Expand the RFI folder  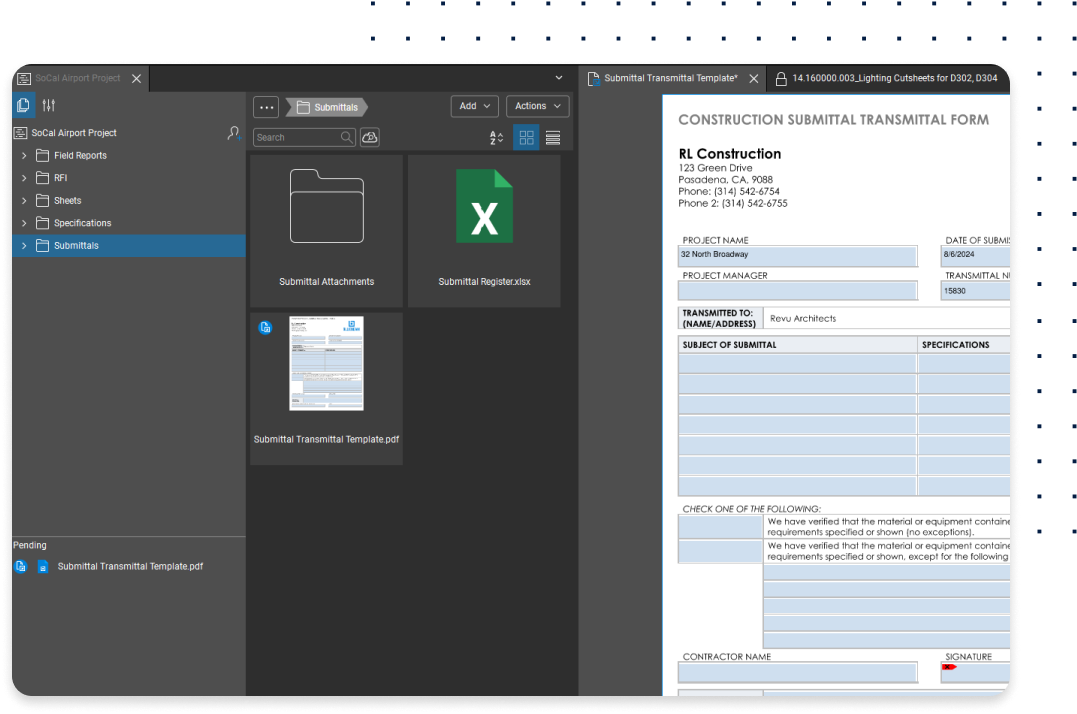point(24,178)
